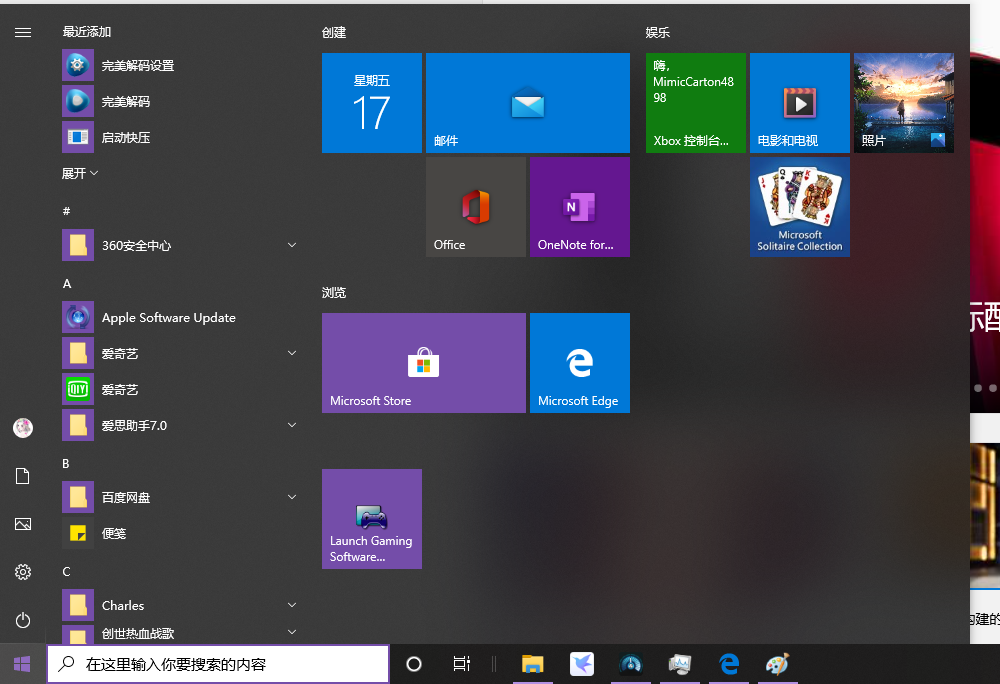This screenshot has width=1000, height=684.
Task: Launch the OneNote tile
Action: click(580, 207)
